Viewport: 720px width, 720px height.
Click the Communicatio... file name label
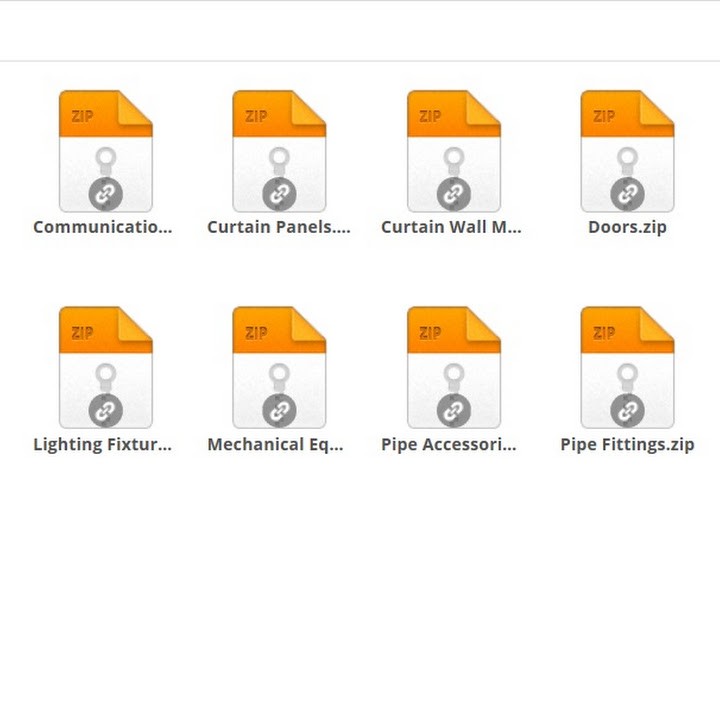click(103, 227)
